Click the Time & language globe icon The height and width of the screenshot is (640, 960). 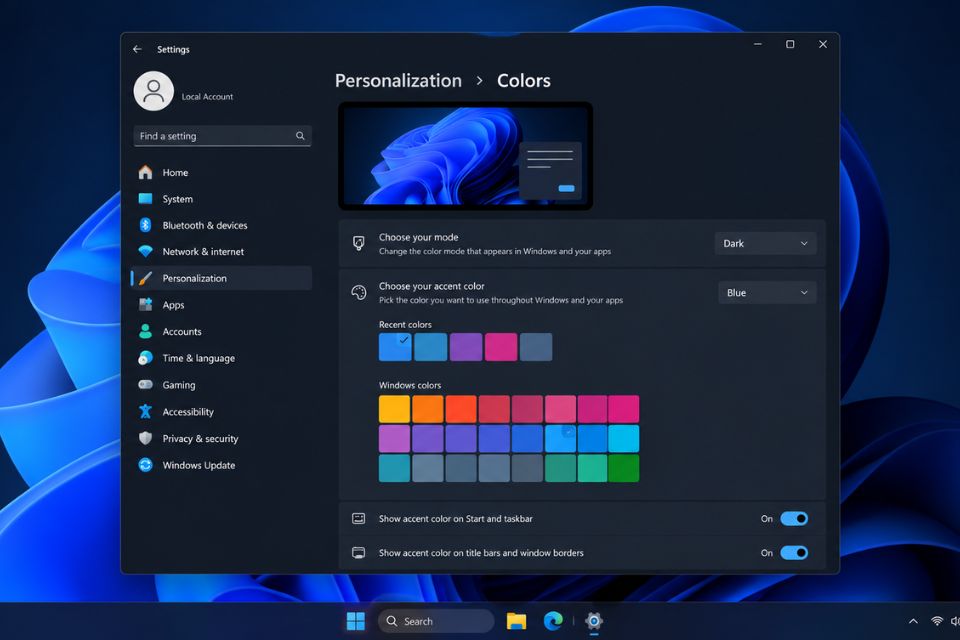coord(145,358)
